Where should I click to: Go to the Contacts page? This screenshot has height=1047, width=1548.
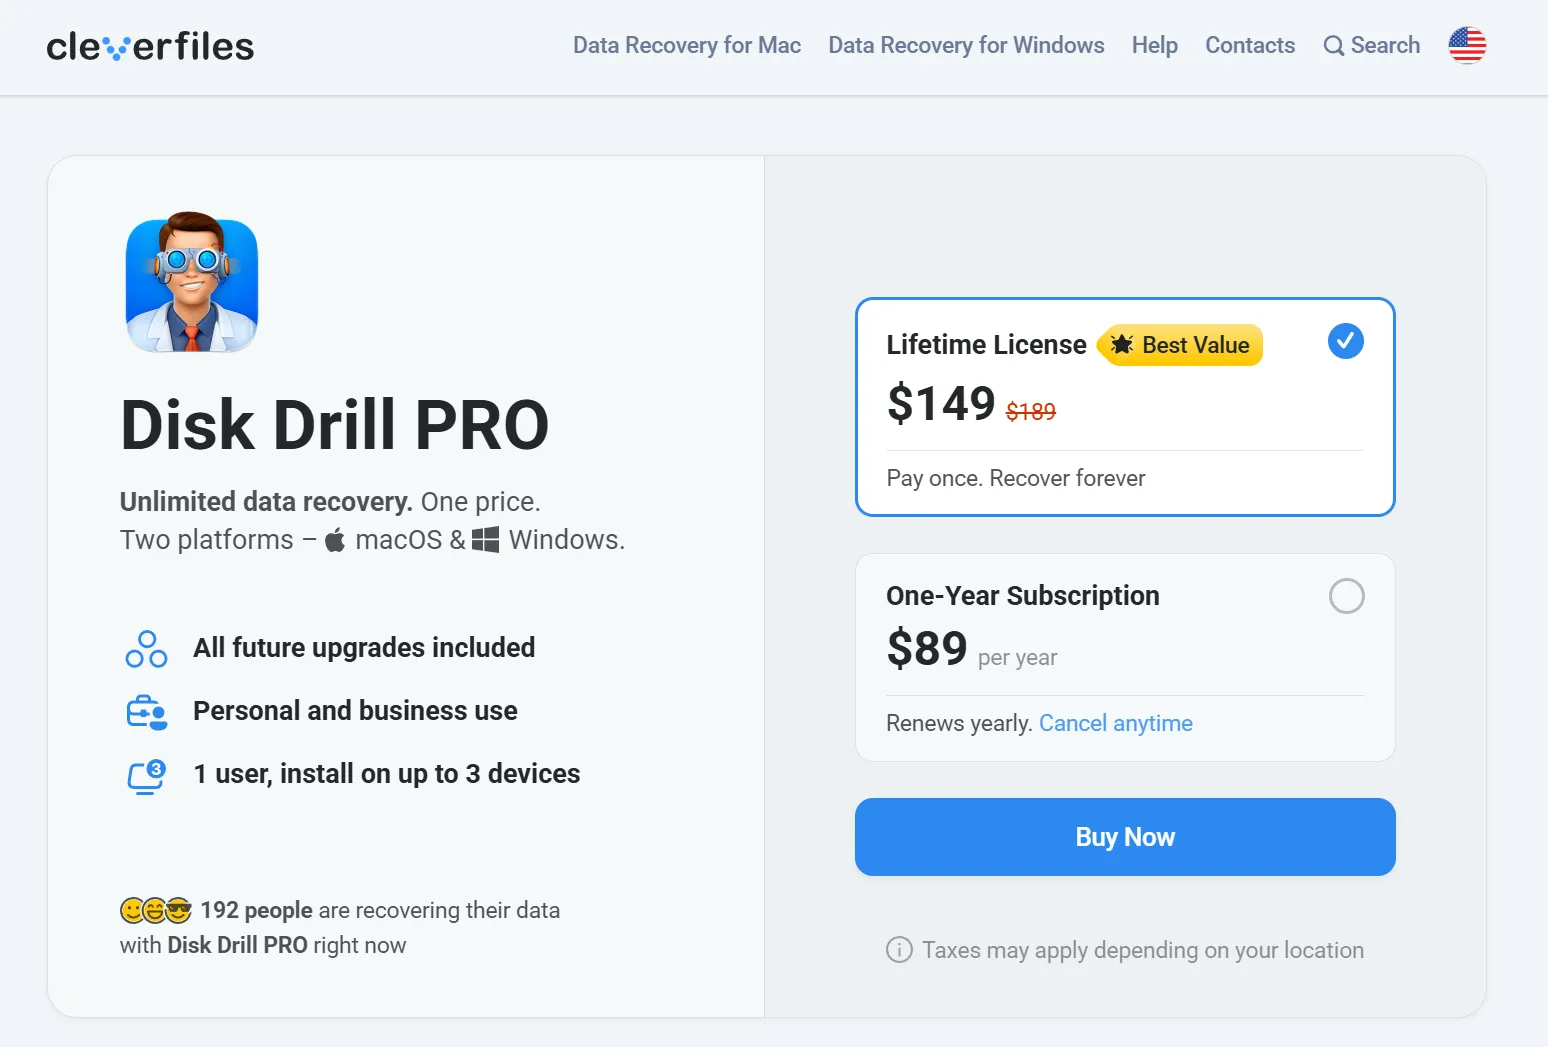[1250, 45]
